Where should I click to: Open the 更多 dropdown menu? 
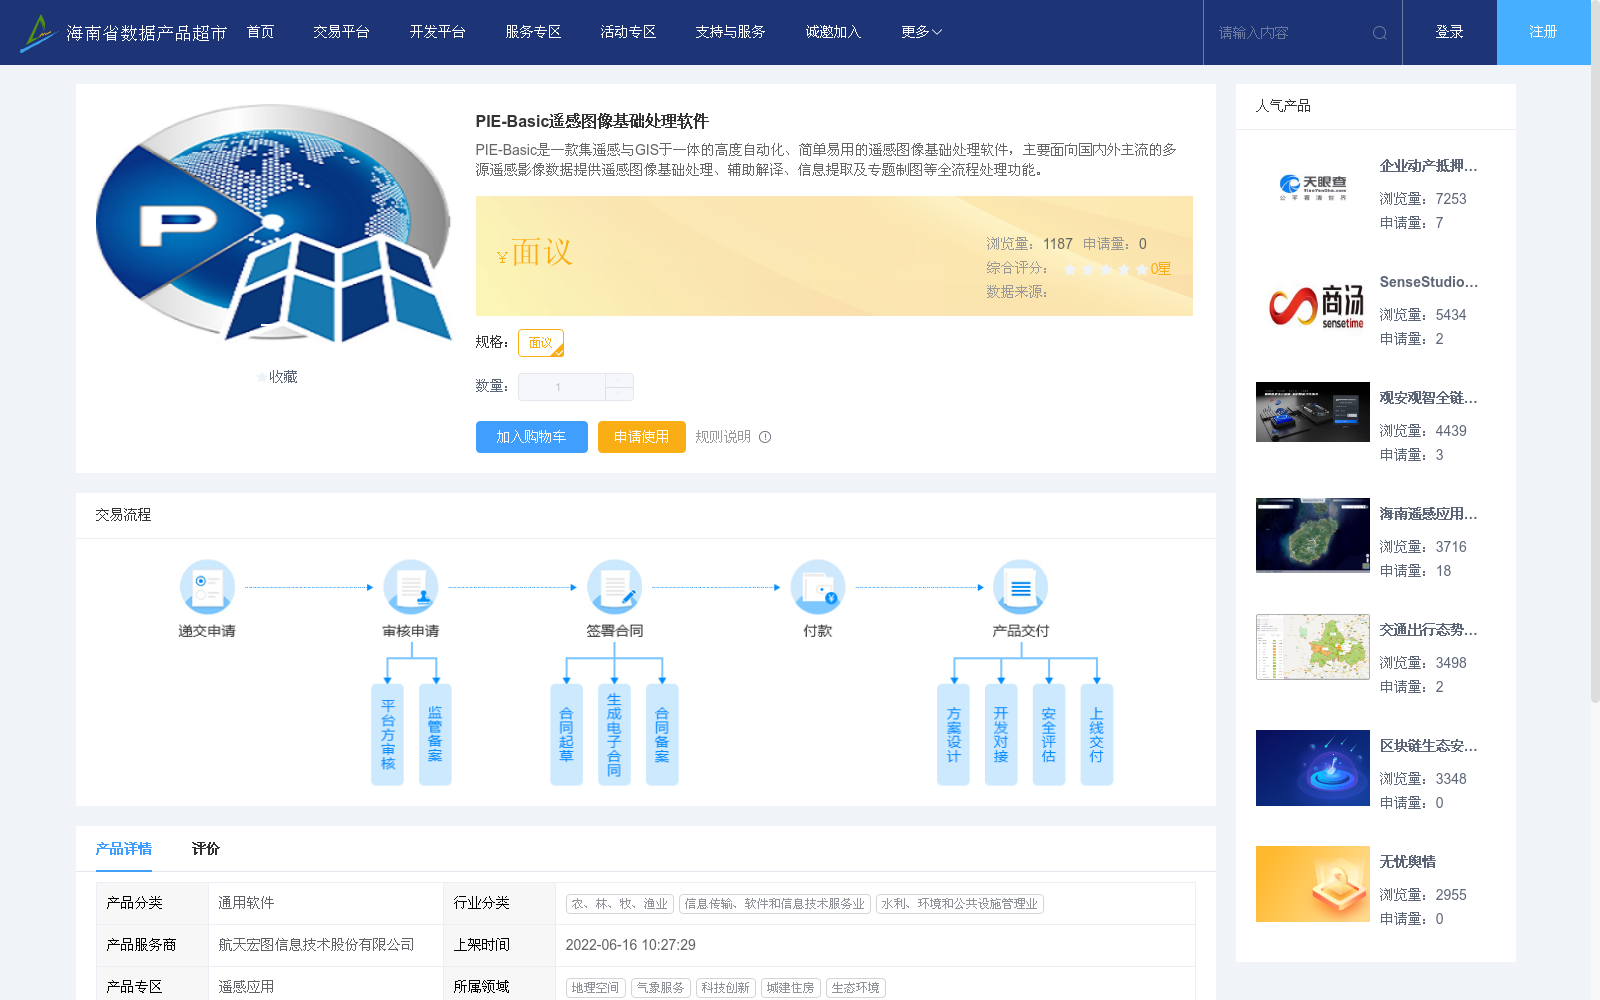coord(921,32)
